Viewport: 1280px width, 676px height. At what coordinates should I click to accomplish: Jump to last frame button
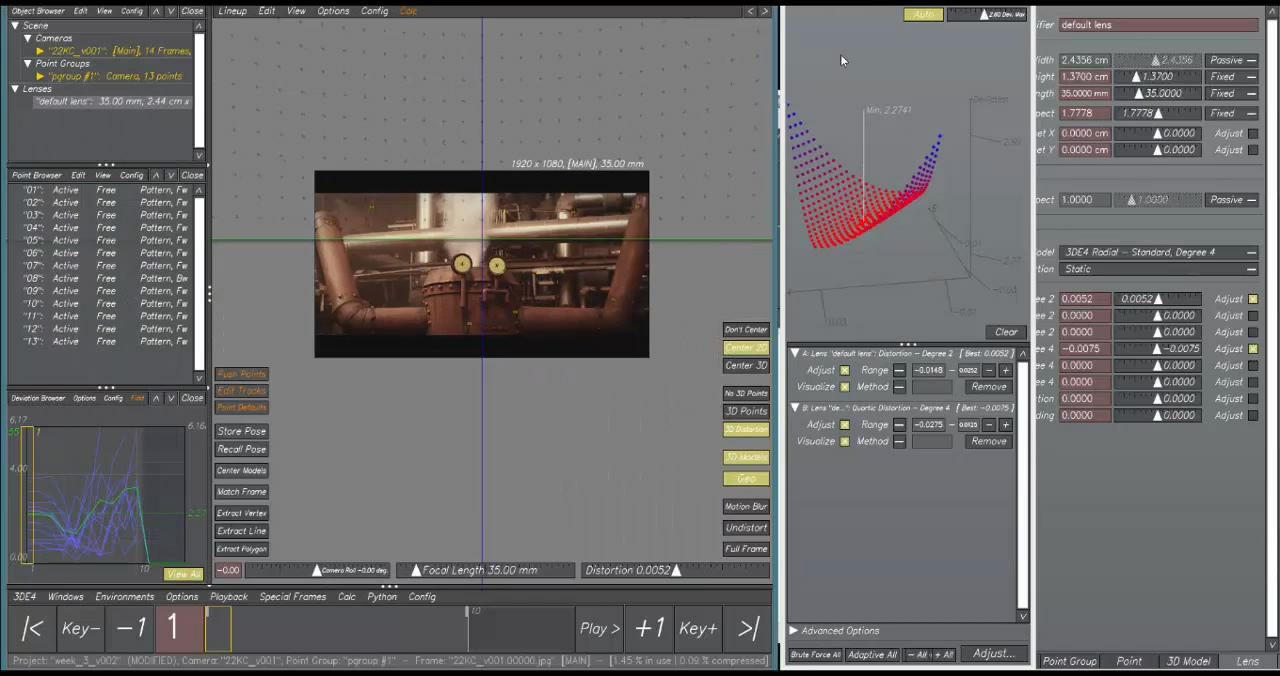click(748, 629)
